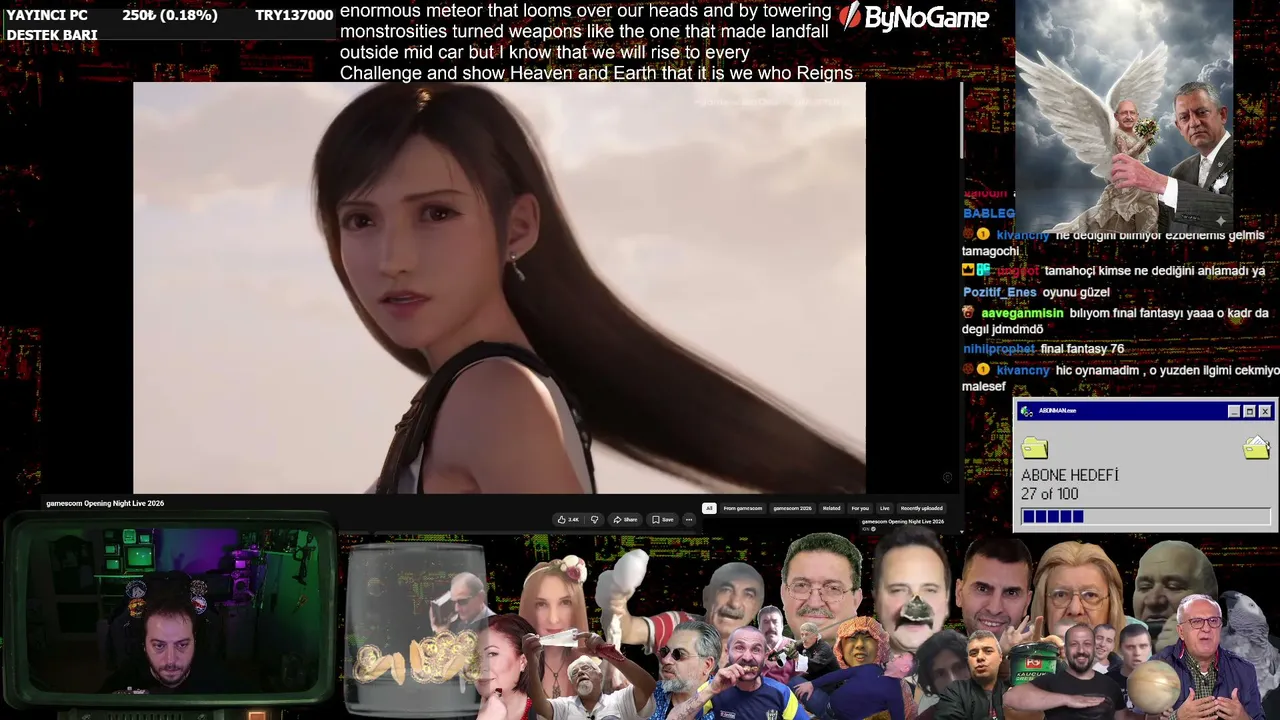Click the angel image above the chat
Screen dimensions: 1280x720
[x=1124, y=116]
